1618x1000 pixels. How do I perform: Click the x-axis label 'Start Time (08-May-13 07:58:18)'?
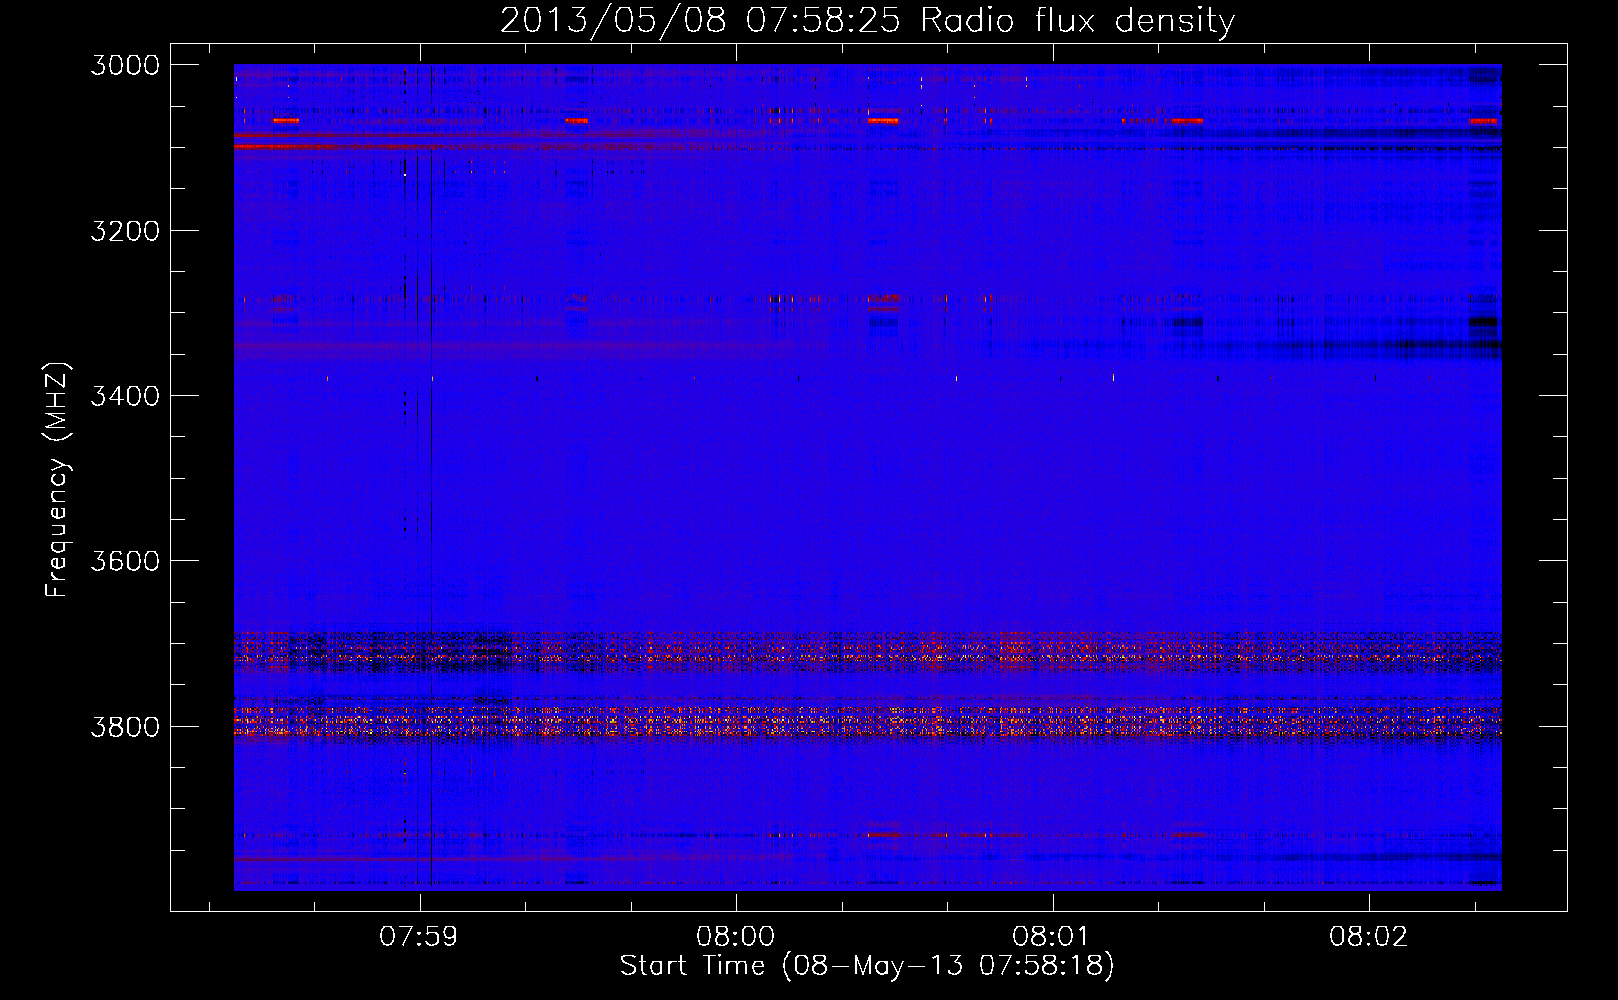(867, 966)
